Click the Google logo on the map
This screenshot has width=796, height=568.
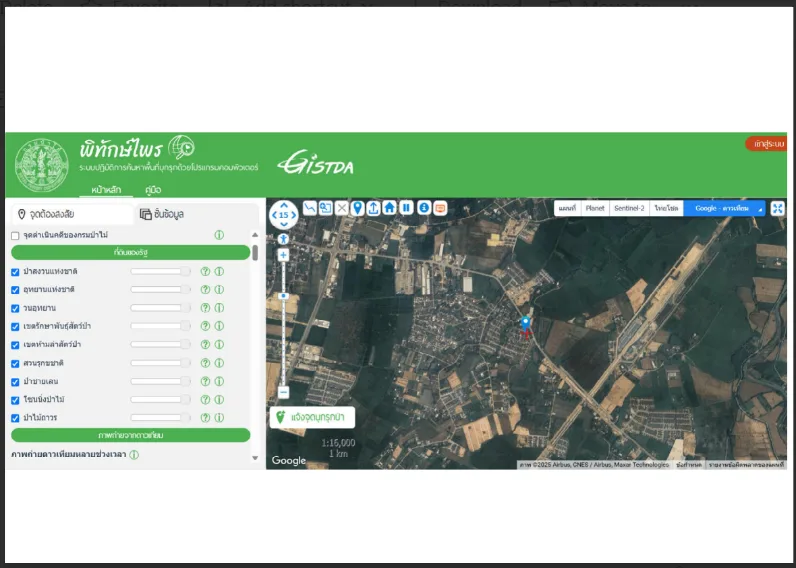(288, 460)
